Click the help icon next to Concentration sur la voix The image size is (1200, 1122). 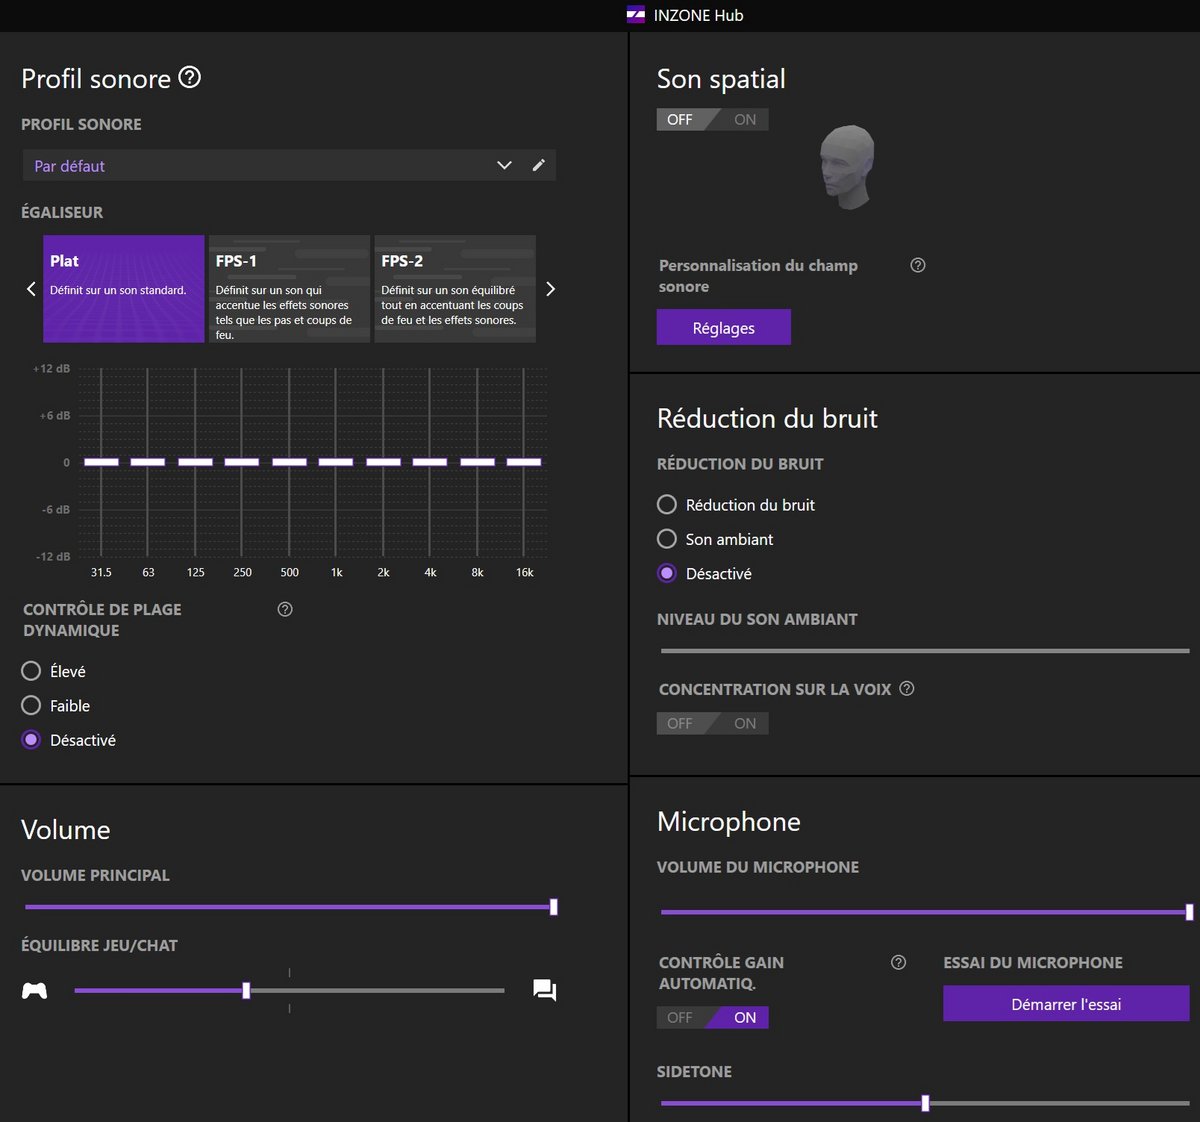click(907, 688)
